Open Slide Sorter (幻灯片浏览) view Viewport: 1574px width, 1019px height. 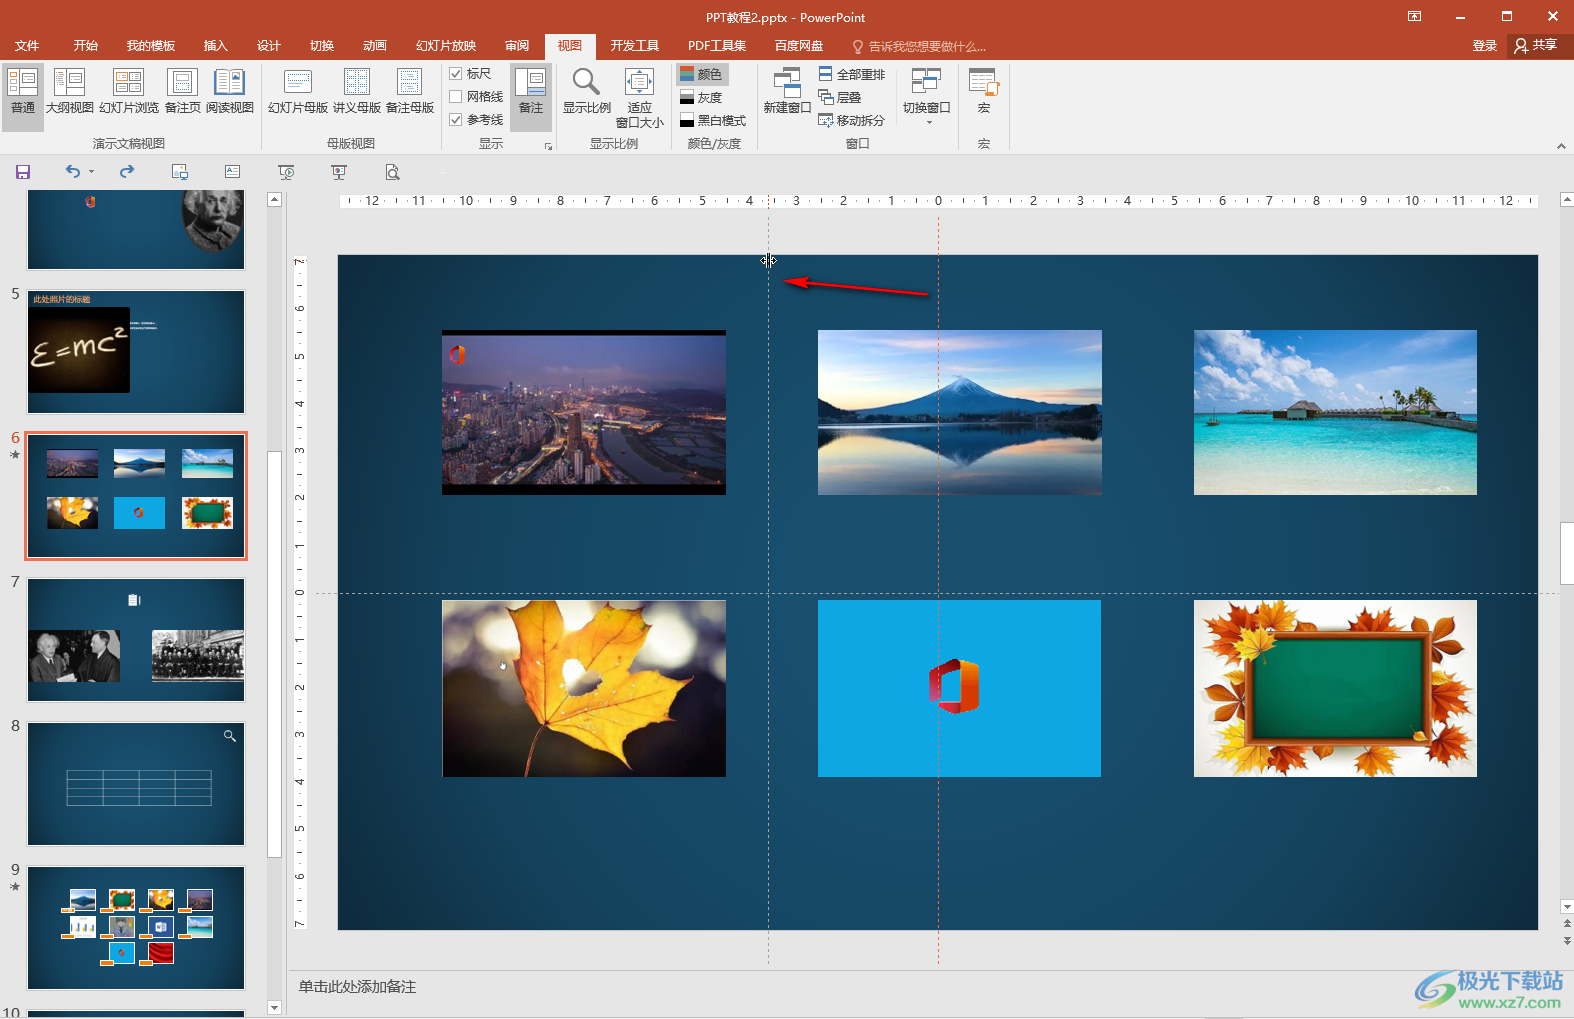click(x=129, y=92)
